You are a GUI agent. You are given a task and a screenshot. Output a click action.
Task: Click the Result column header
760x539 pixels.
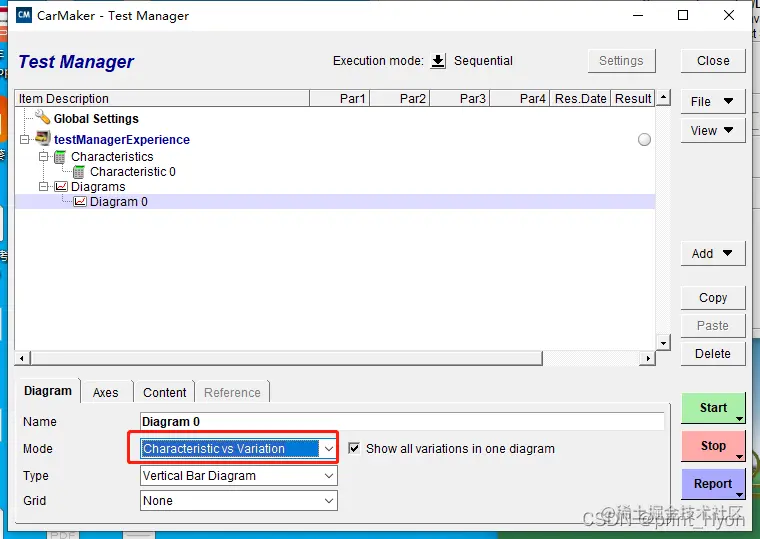pyautogui.click(x=633, y=99)
